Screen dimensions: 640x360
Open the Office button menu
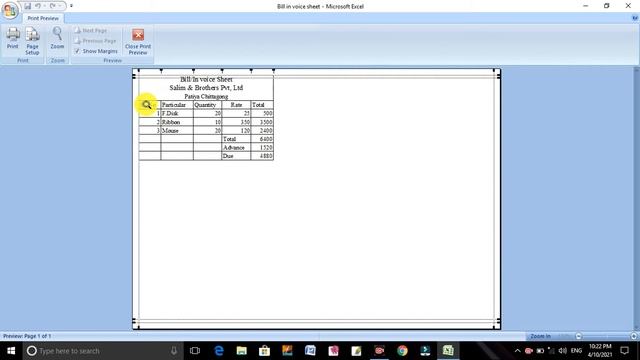tap(10, 10)
